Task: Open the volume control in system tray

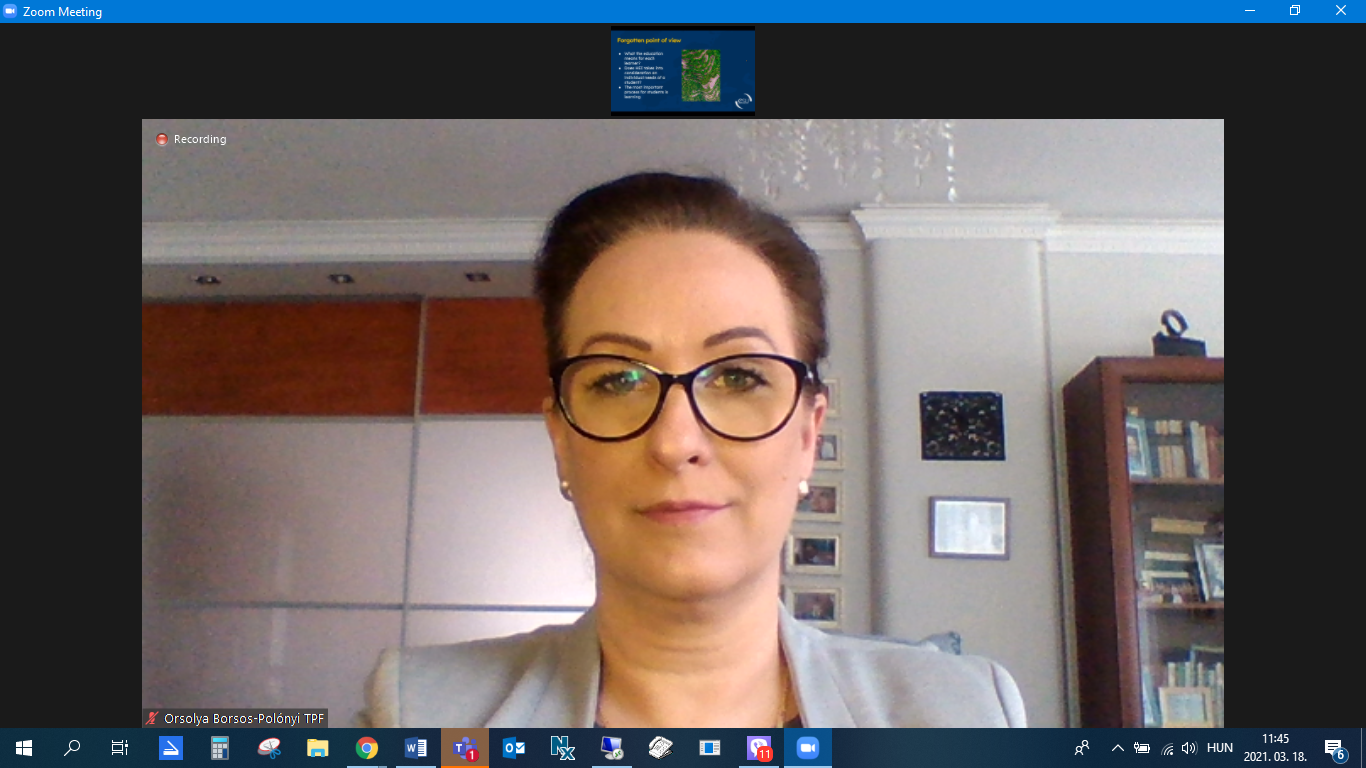Action: [x=1189, y=747]
